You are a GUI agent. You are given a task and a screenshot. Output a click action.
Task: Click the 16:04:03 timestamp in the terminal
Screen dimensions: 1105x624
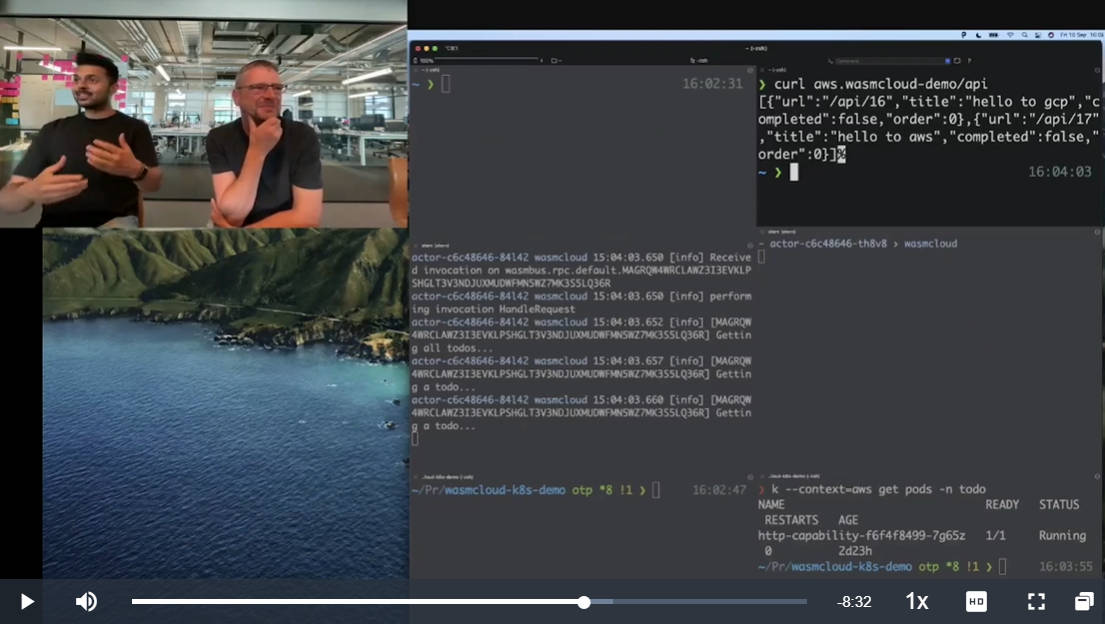[1059, 171]
